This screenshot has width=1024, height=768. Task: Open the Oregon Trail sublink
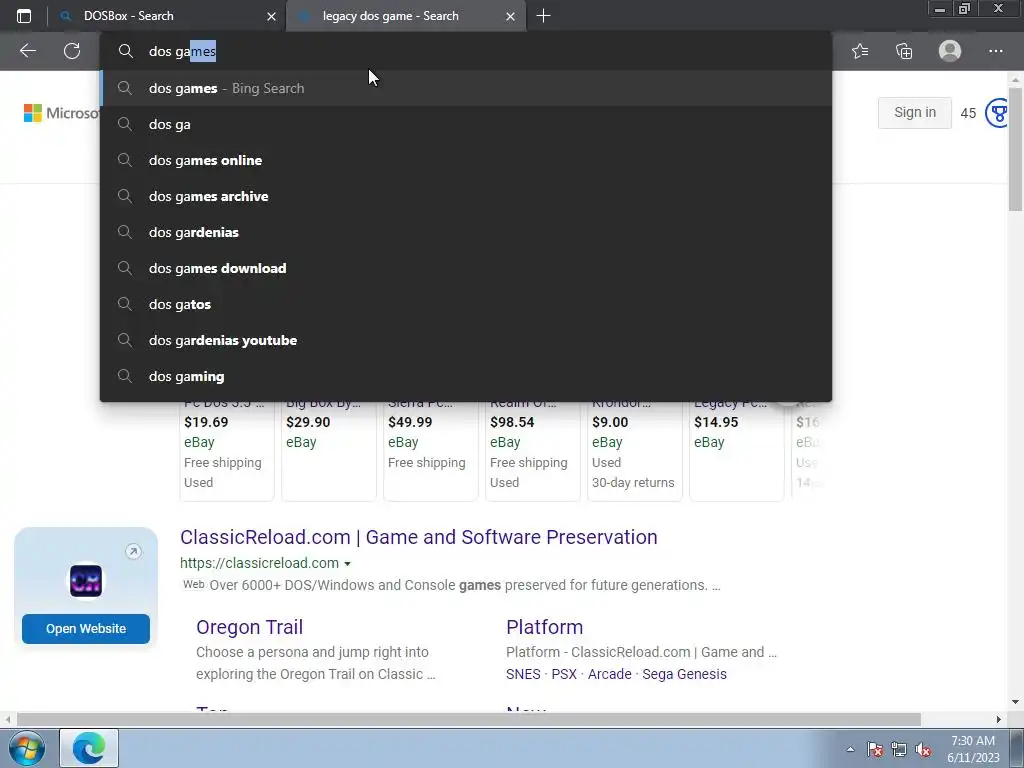point(249,627)
